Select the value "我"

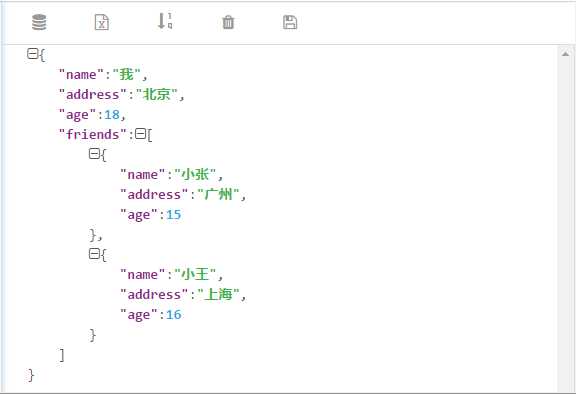(126, 75)
